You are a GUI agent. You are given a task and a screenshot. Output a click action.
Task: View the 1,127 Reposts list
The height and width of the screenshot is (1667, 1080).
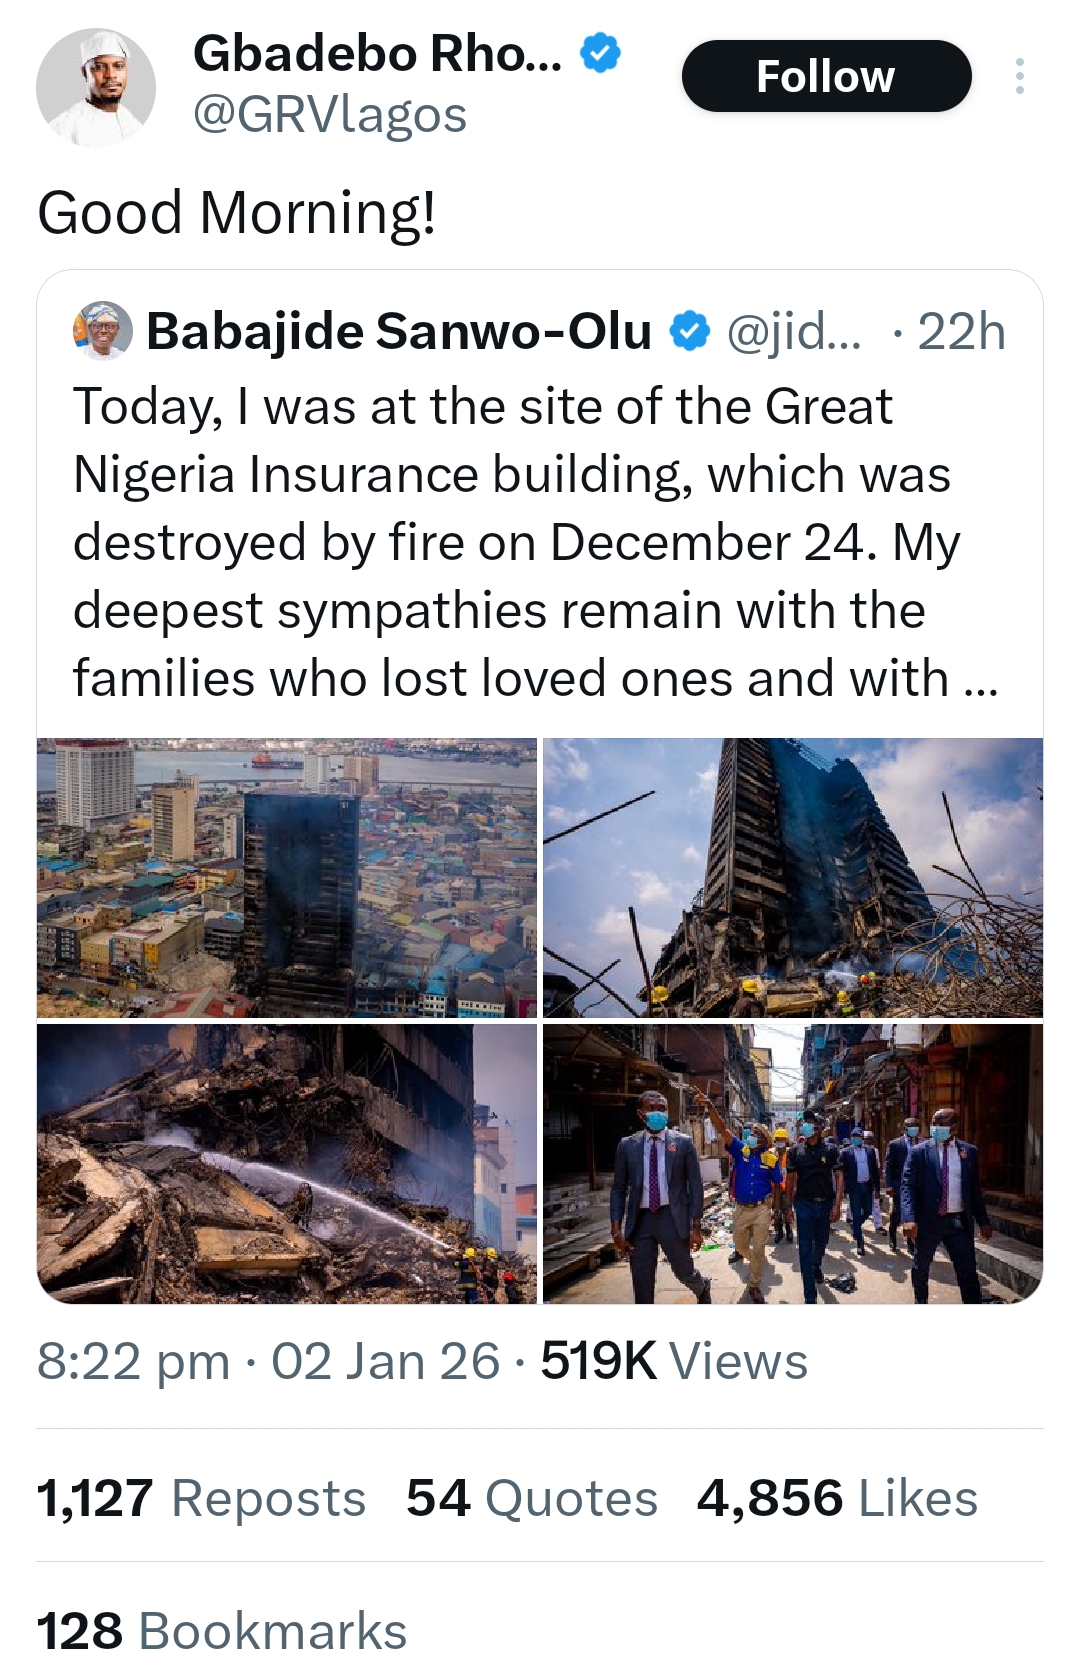201,1498
